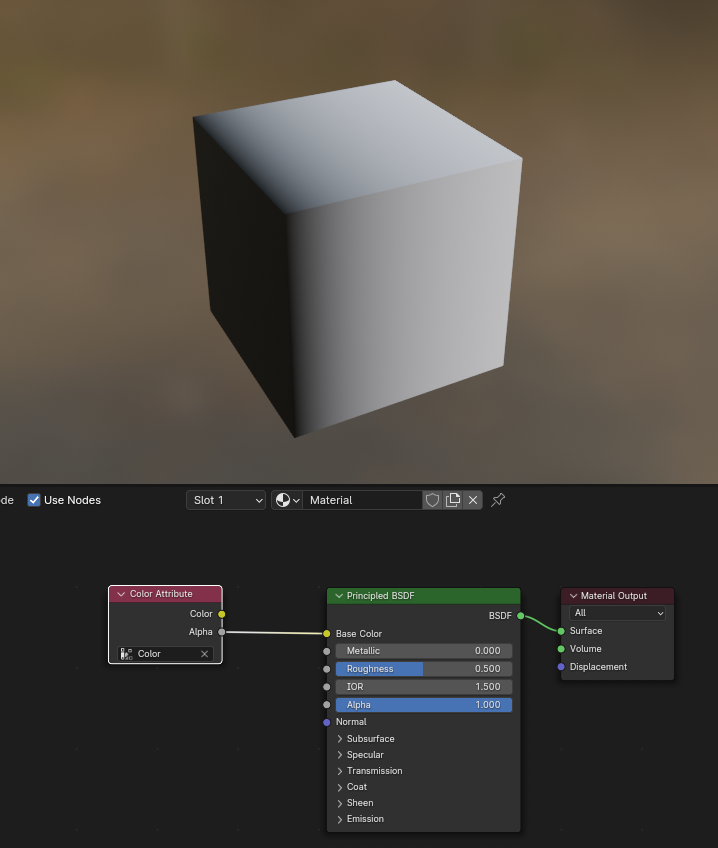
Task: Click the Color output socket of Color Attribute
Action: point(222,614)
